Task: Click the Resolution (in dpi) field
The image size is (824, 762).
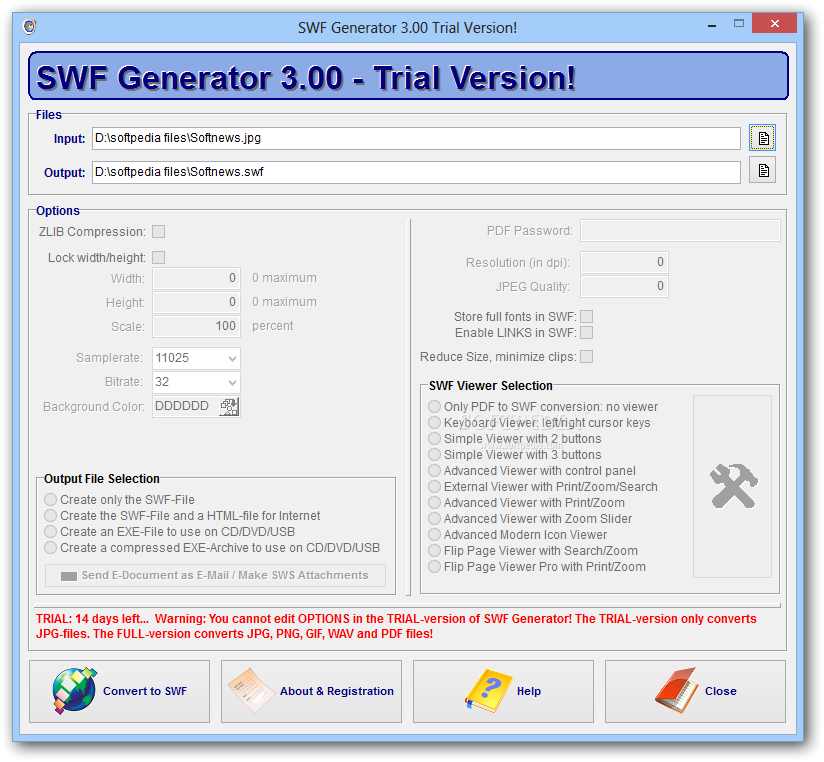Action: 624,262
